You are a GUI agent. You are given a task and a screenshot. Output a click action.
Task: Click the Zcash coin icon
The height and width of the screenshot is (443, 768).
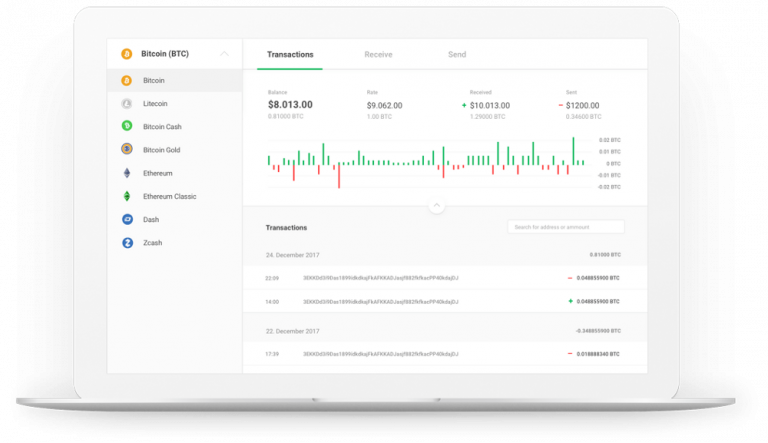pos(127,242)
